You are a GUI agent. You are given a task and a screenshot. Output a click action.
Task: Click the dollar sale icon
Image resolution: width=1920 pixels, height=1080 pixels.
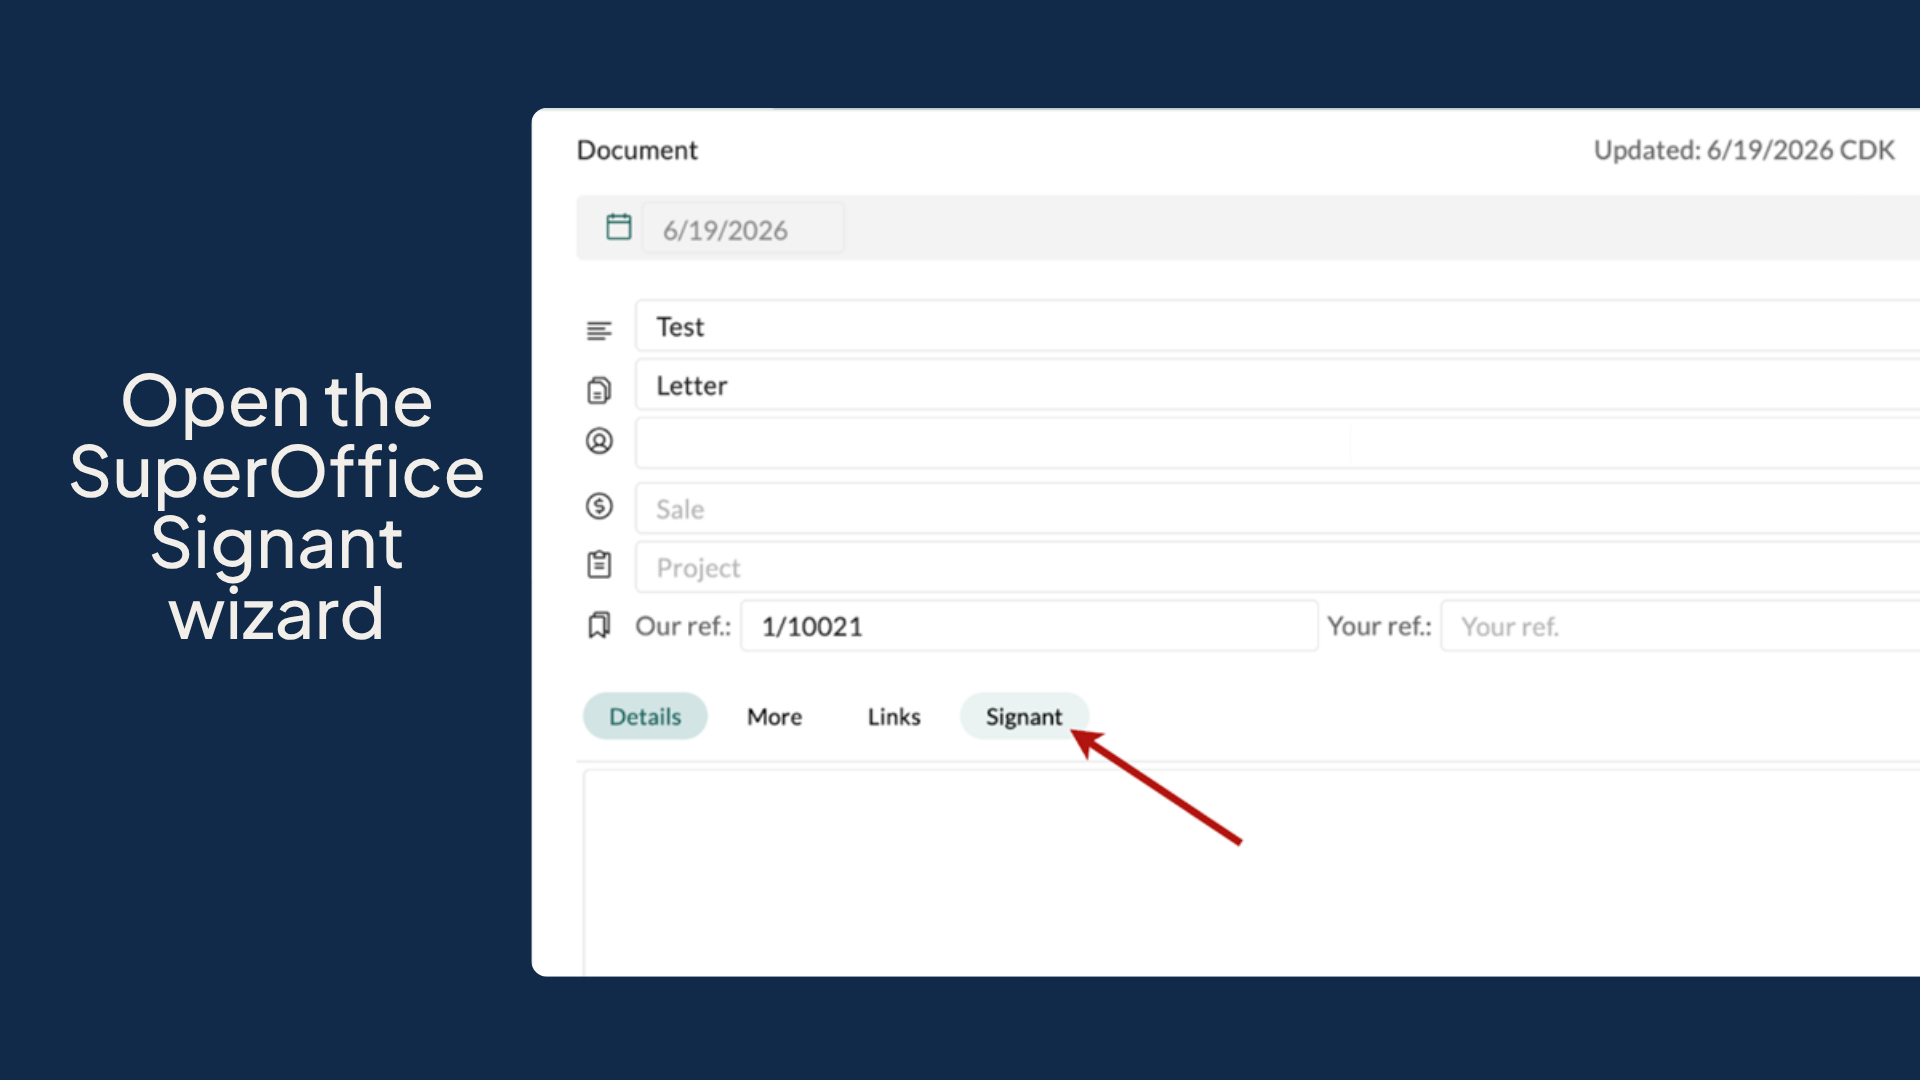click(599, 506)
